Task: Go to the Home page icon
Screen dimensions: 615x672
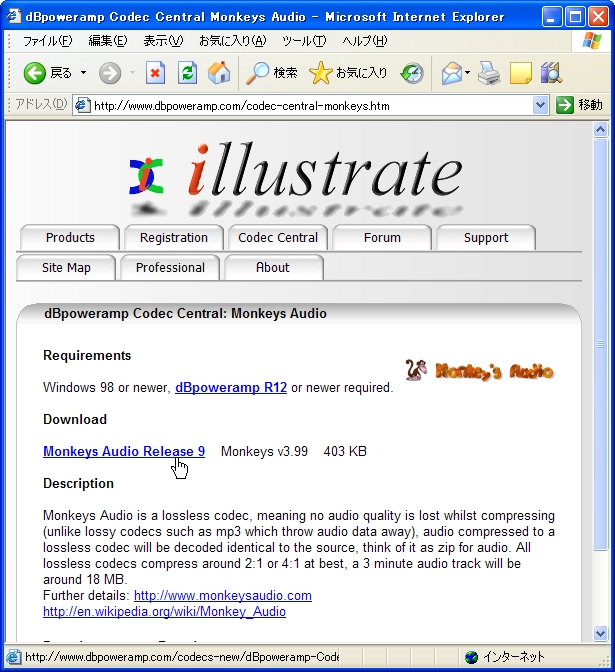Action: [219, 73]
